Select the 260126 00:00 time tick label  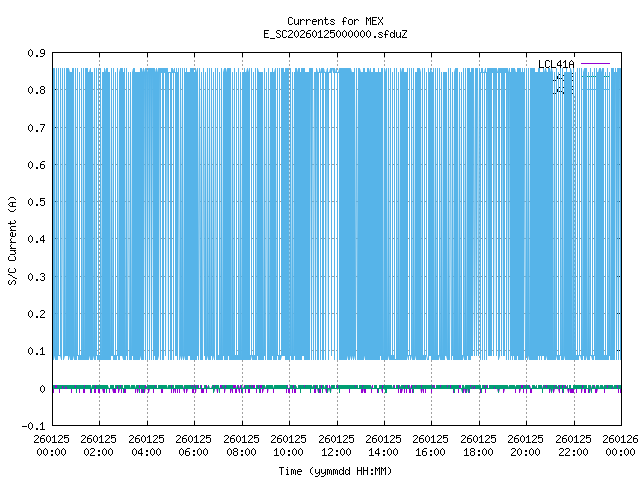tap(620, 445)
